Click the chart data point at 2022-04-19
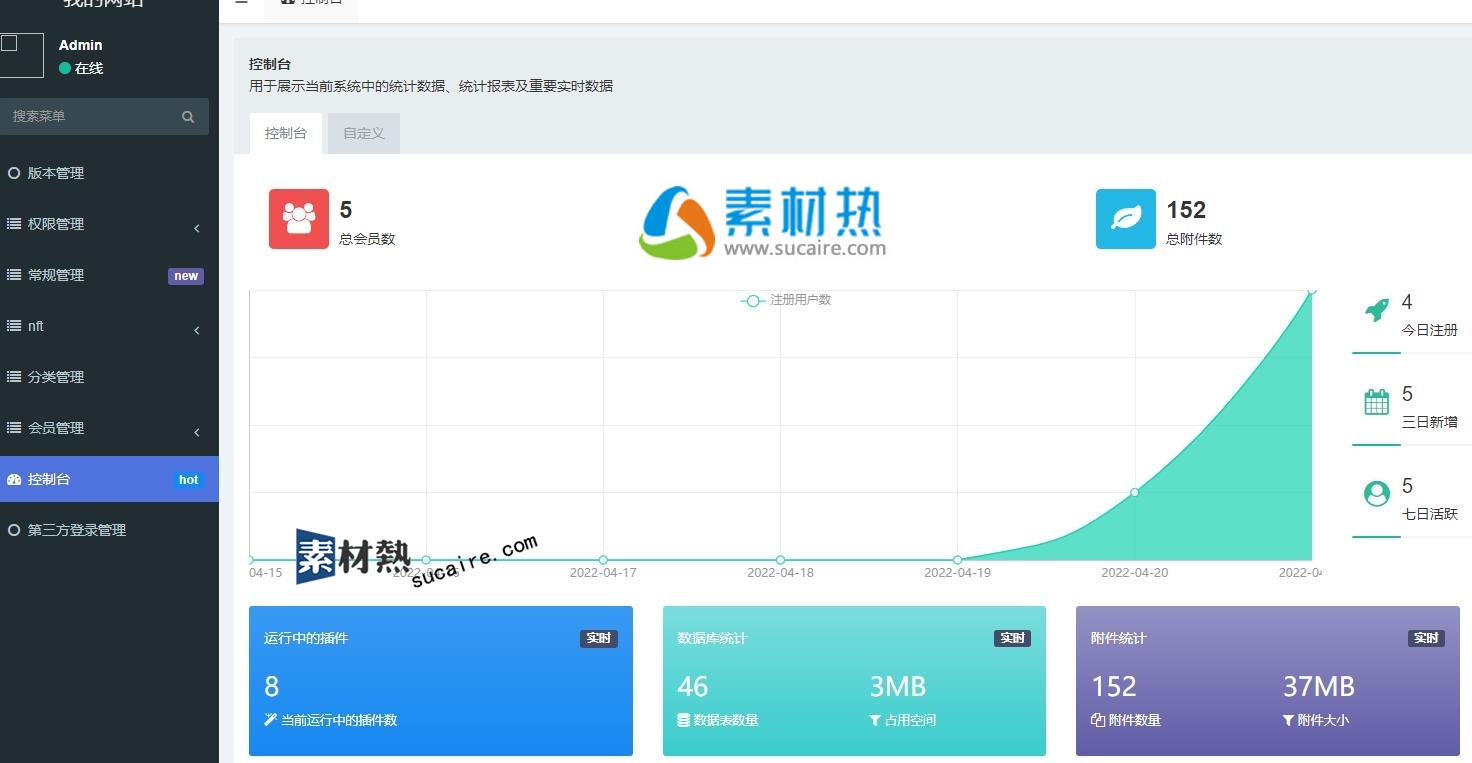 (958, 560)
